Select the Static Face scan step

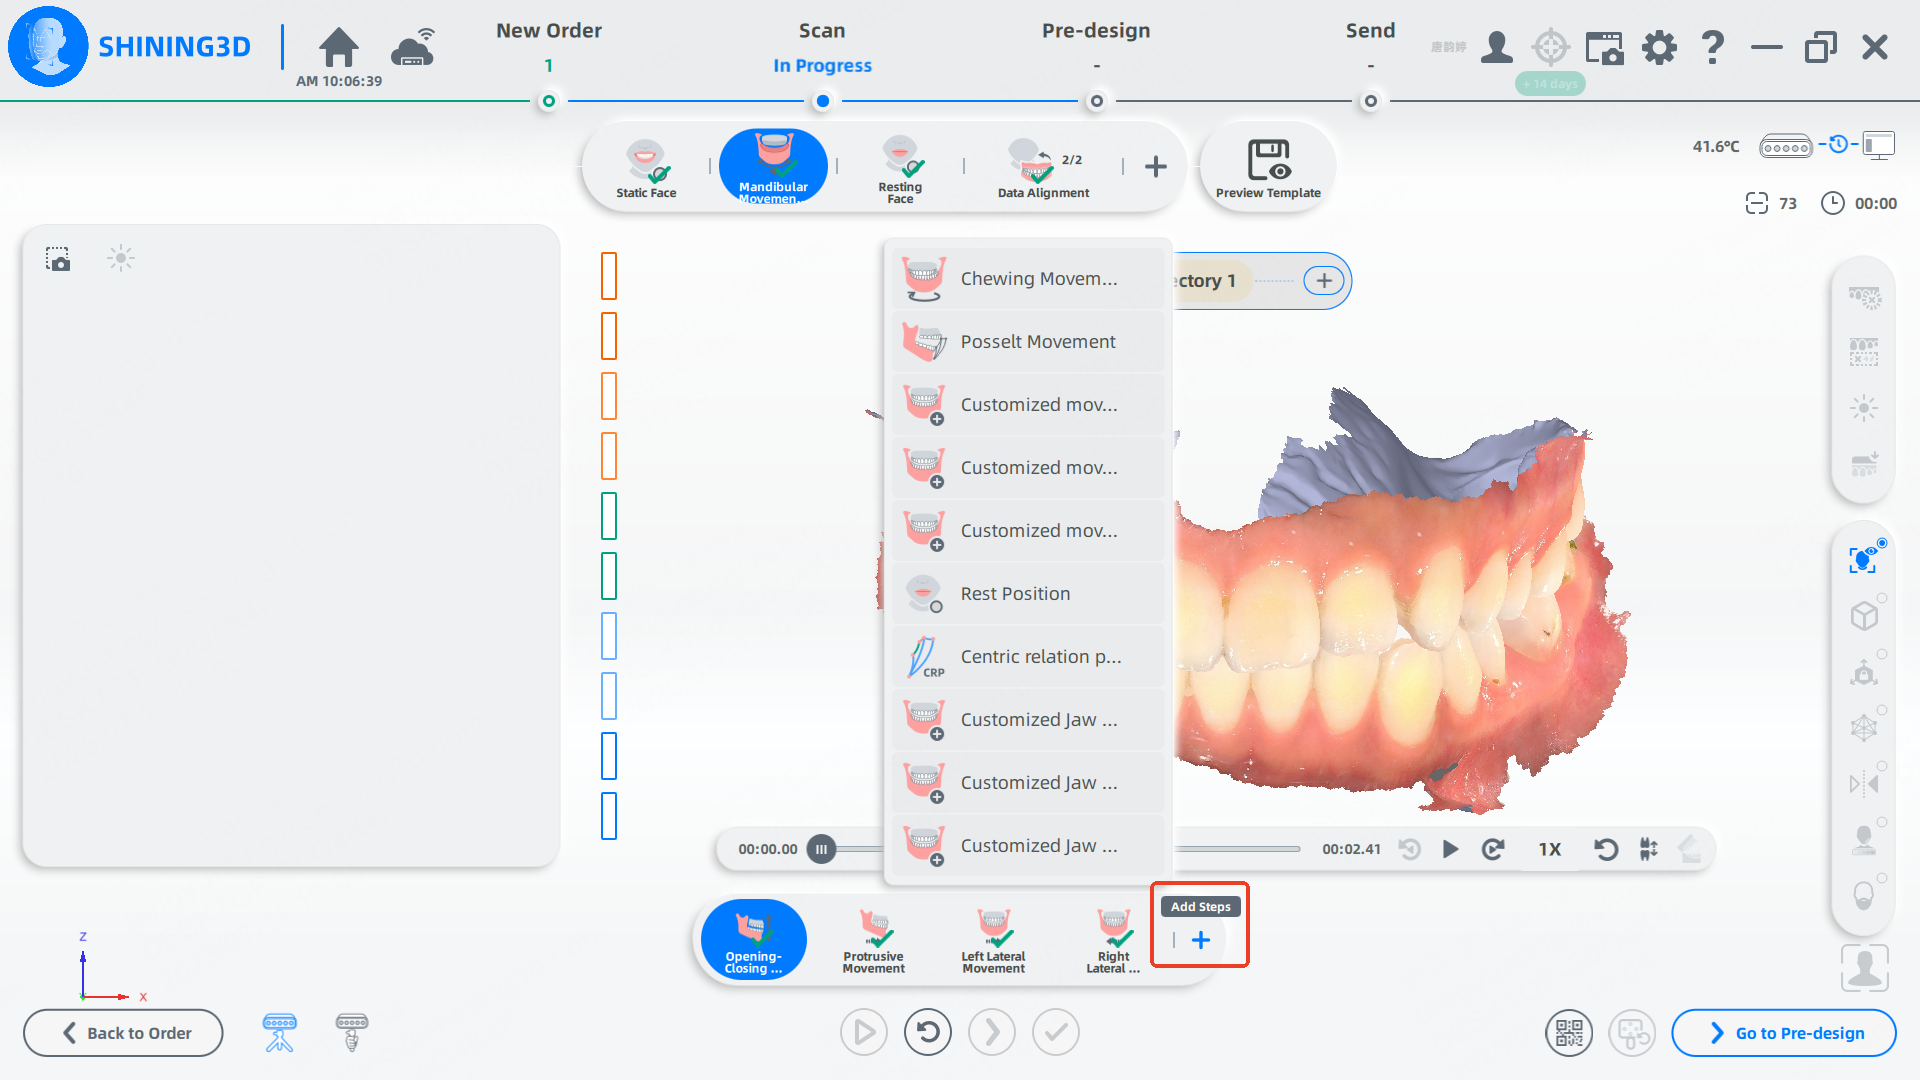pos(646,167)
